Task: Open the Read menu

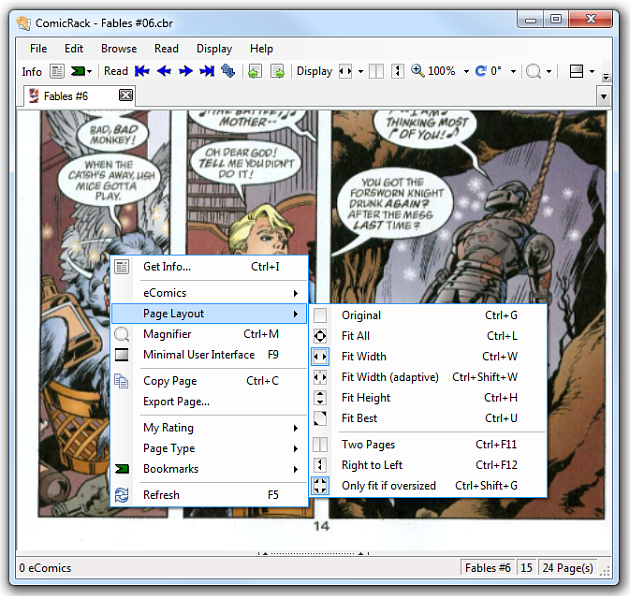Action: click(166, 49)
